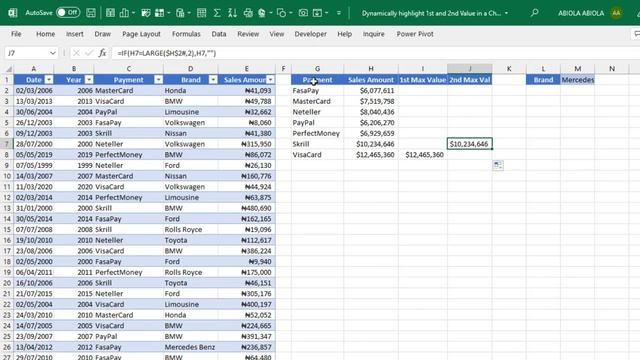Click the Save floppy disk icon
This screenshot has width=640, height=360.
[x=91, y=13]
